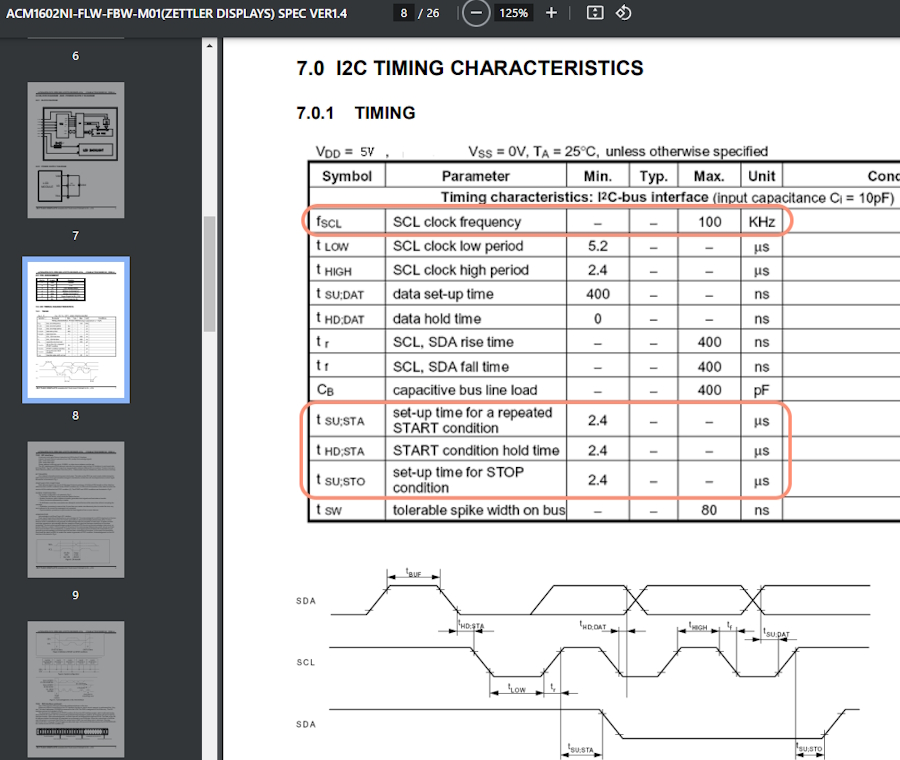Screen dimensions: 900x760
Task: Jump to the page 9 thumbnail
Action: pos(76,509)
